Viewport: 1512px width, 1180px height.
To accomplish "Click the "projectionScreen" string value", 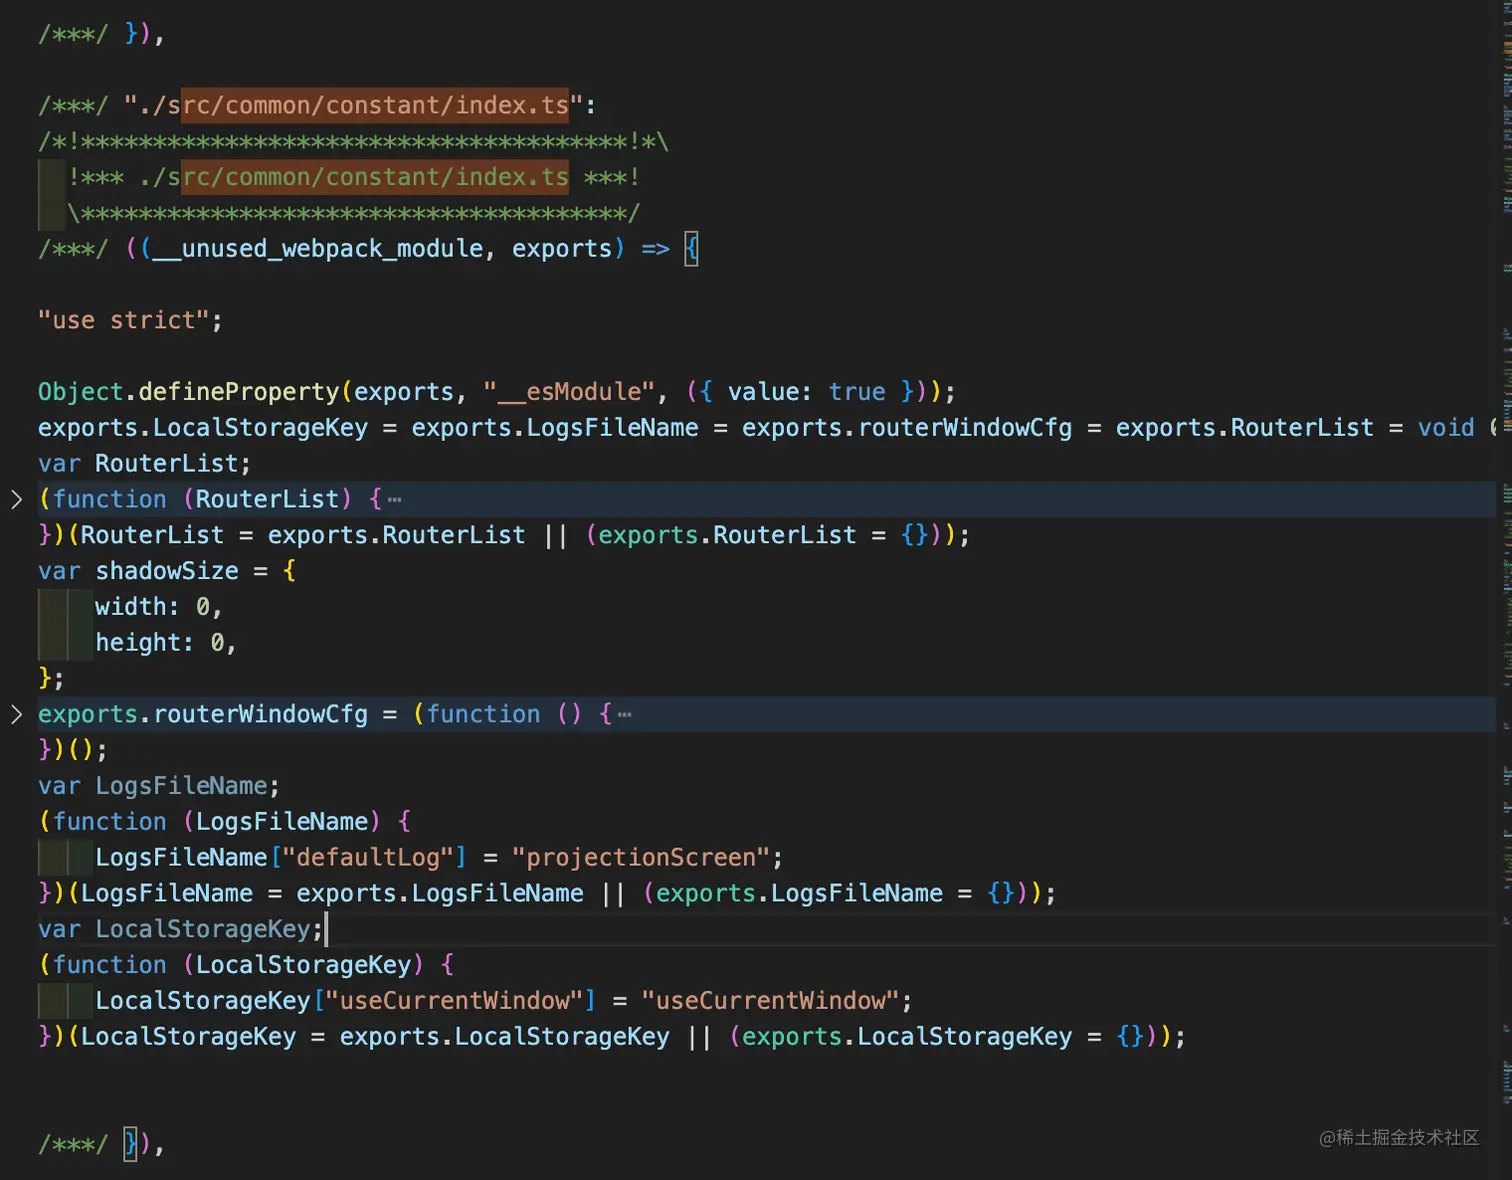I will (x=641, y=858).
